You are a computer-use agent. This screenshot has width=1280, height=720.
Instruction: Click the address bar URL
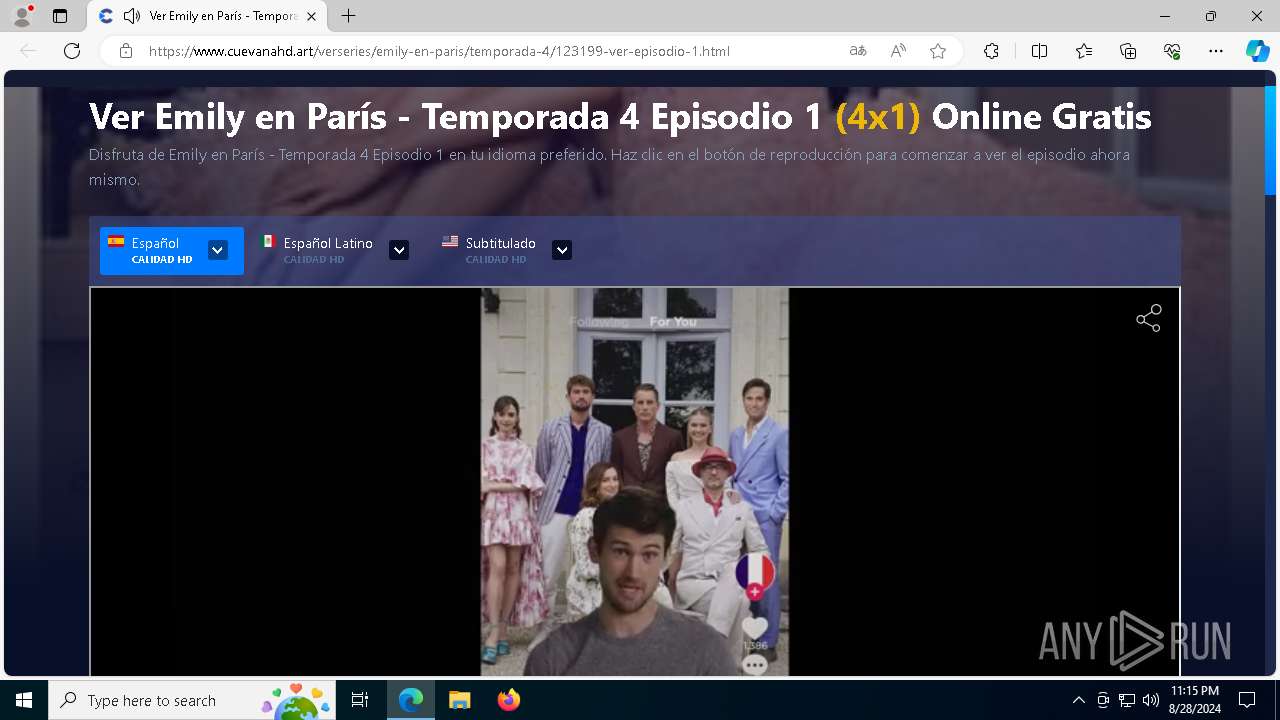click(440, 51)
